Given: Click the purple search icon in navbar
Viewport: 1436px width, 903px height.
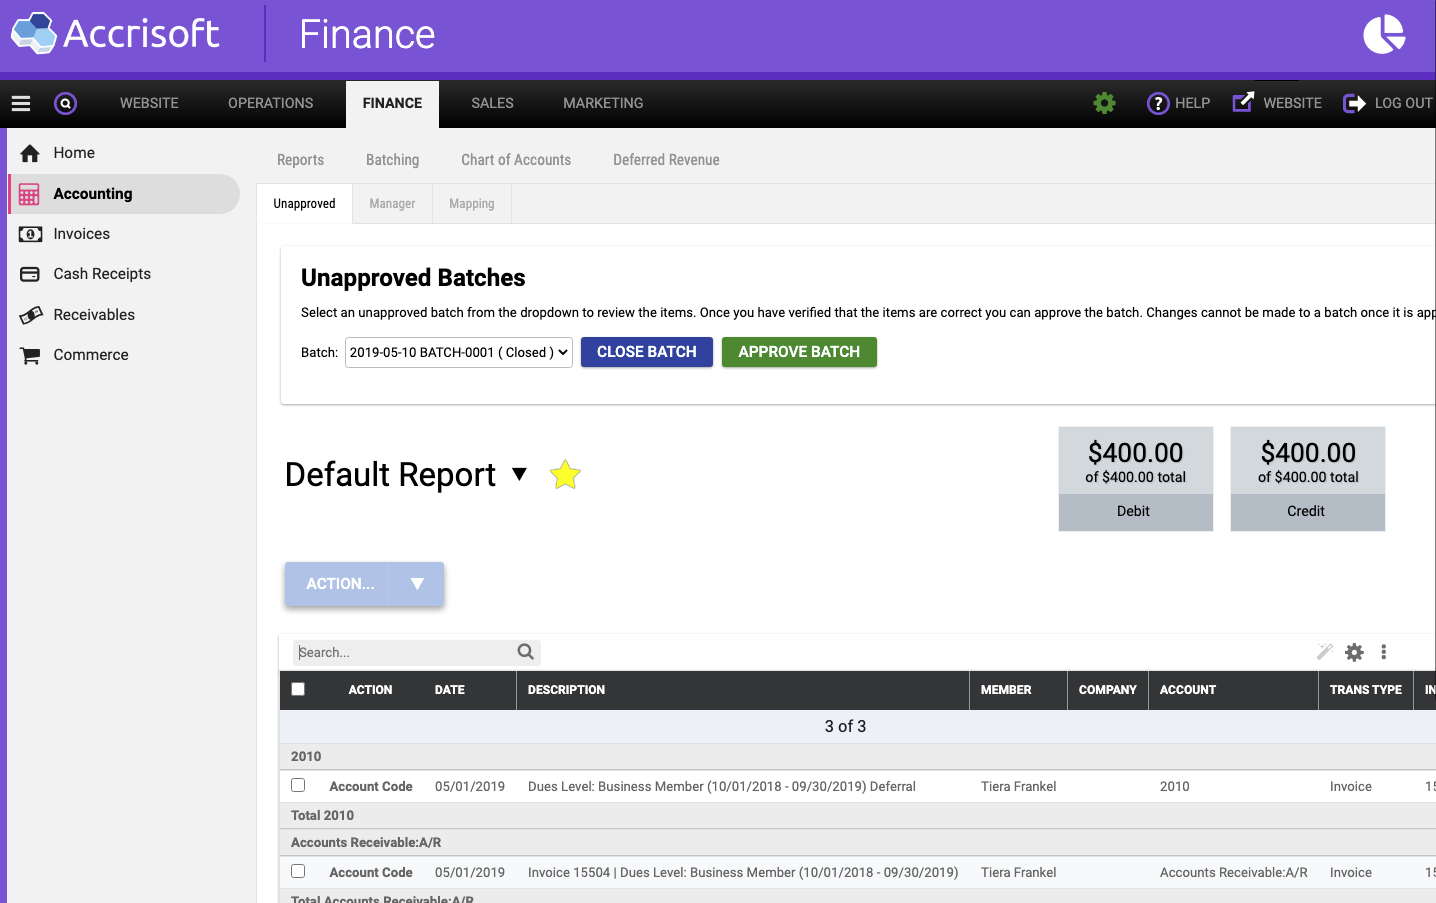Looking at the screenshot, I should (65, 103).
